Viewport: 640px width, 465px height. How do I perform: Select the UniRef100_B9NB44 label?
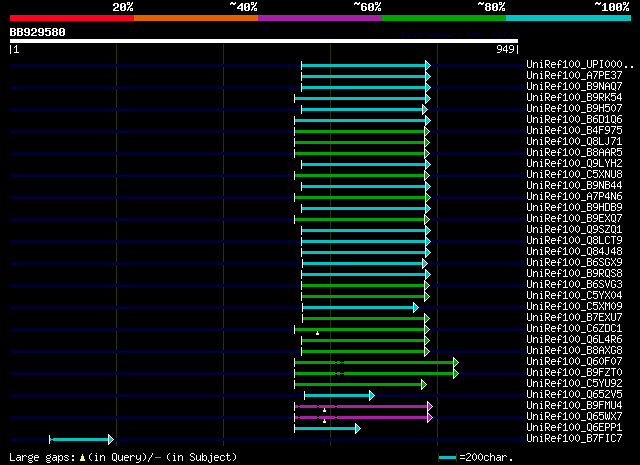click(x=574, y=186)
